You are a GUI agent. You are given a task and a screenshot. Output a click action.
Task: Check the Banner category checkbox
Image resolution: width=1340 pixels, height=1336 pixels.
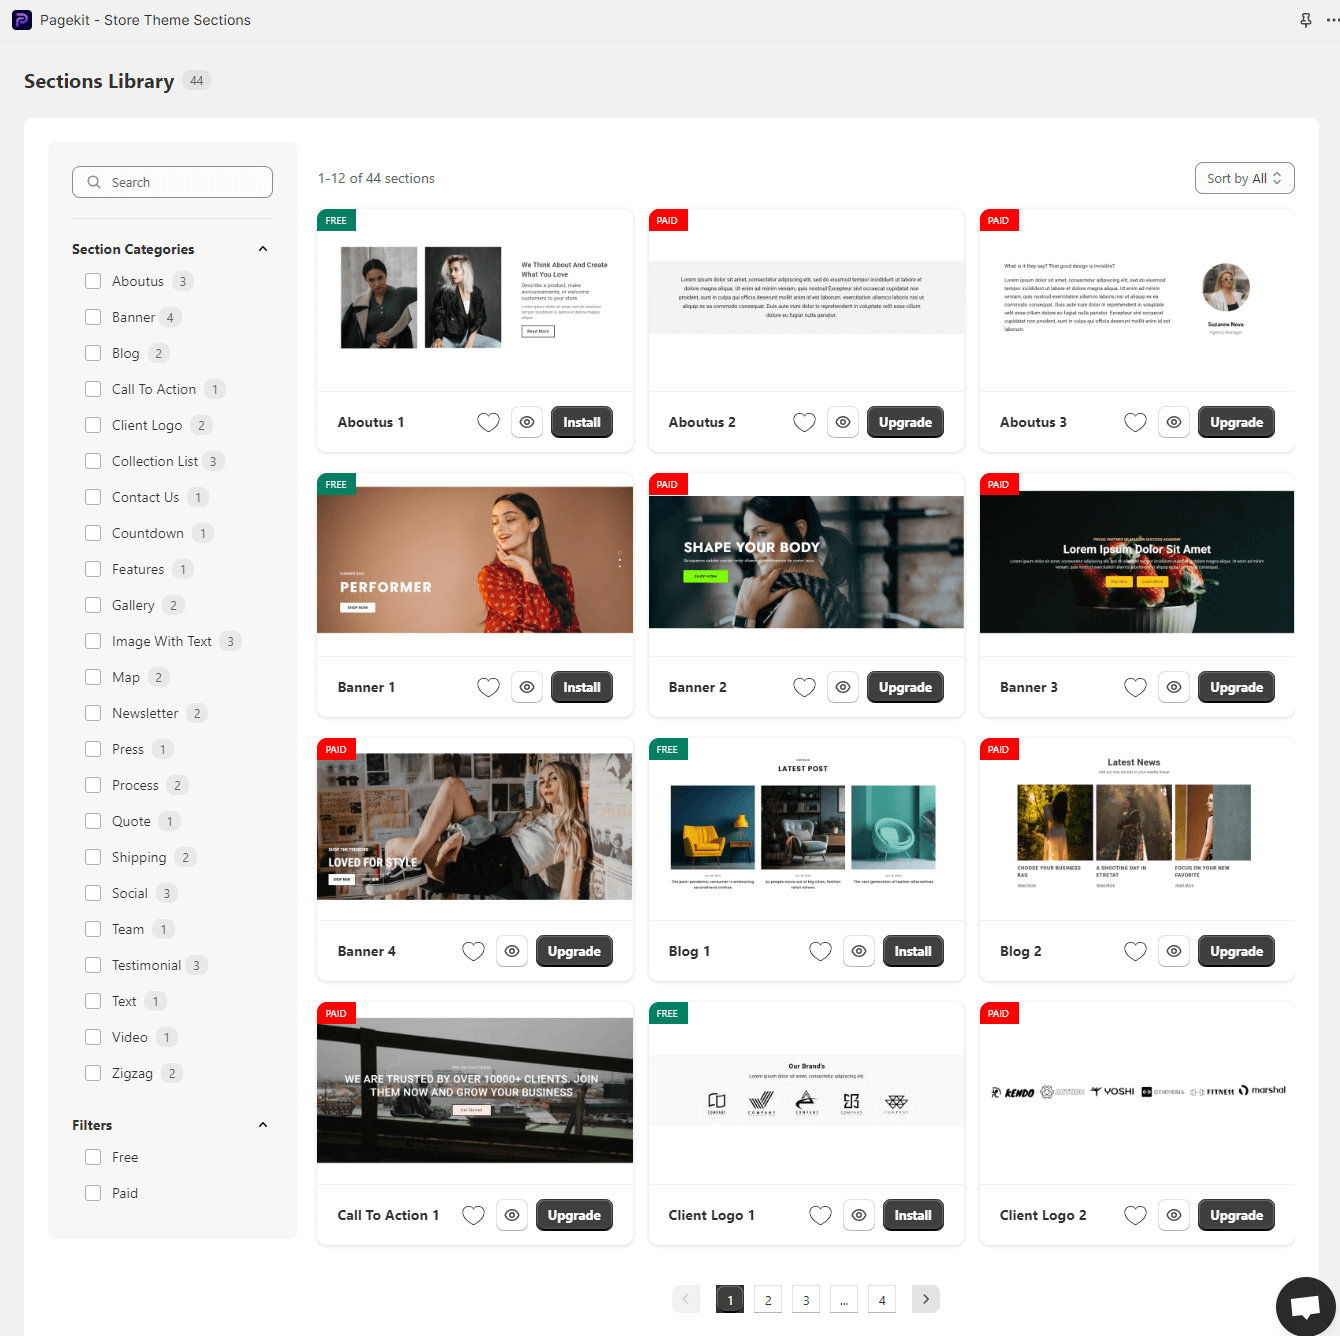click(93, 317)
